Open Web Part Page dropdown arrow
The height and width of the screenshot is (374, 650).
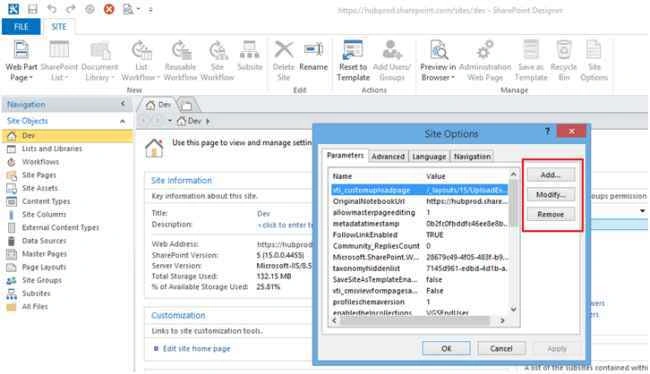pos(31,78)
